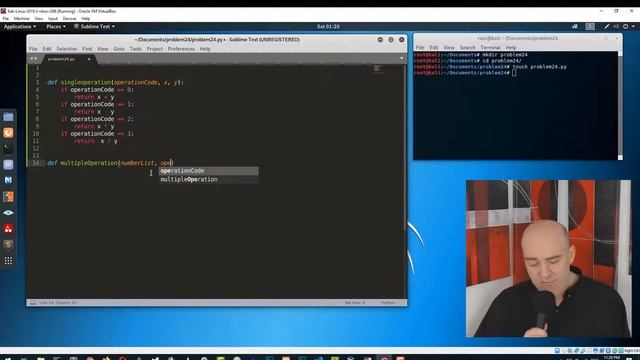The width and height of the screenshot is (640, 360).
Task: Click the minimap thumbnail in Sublime editor
Action: [x=378, y=69]
